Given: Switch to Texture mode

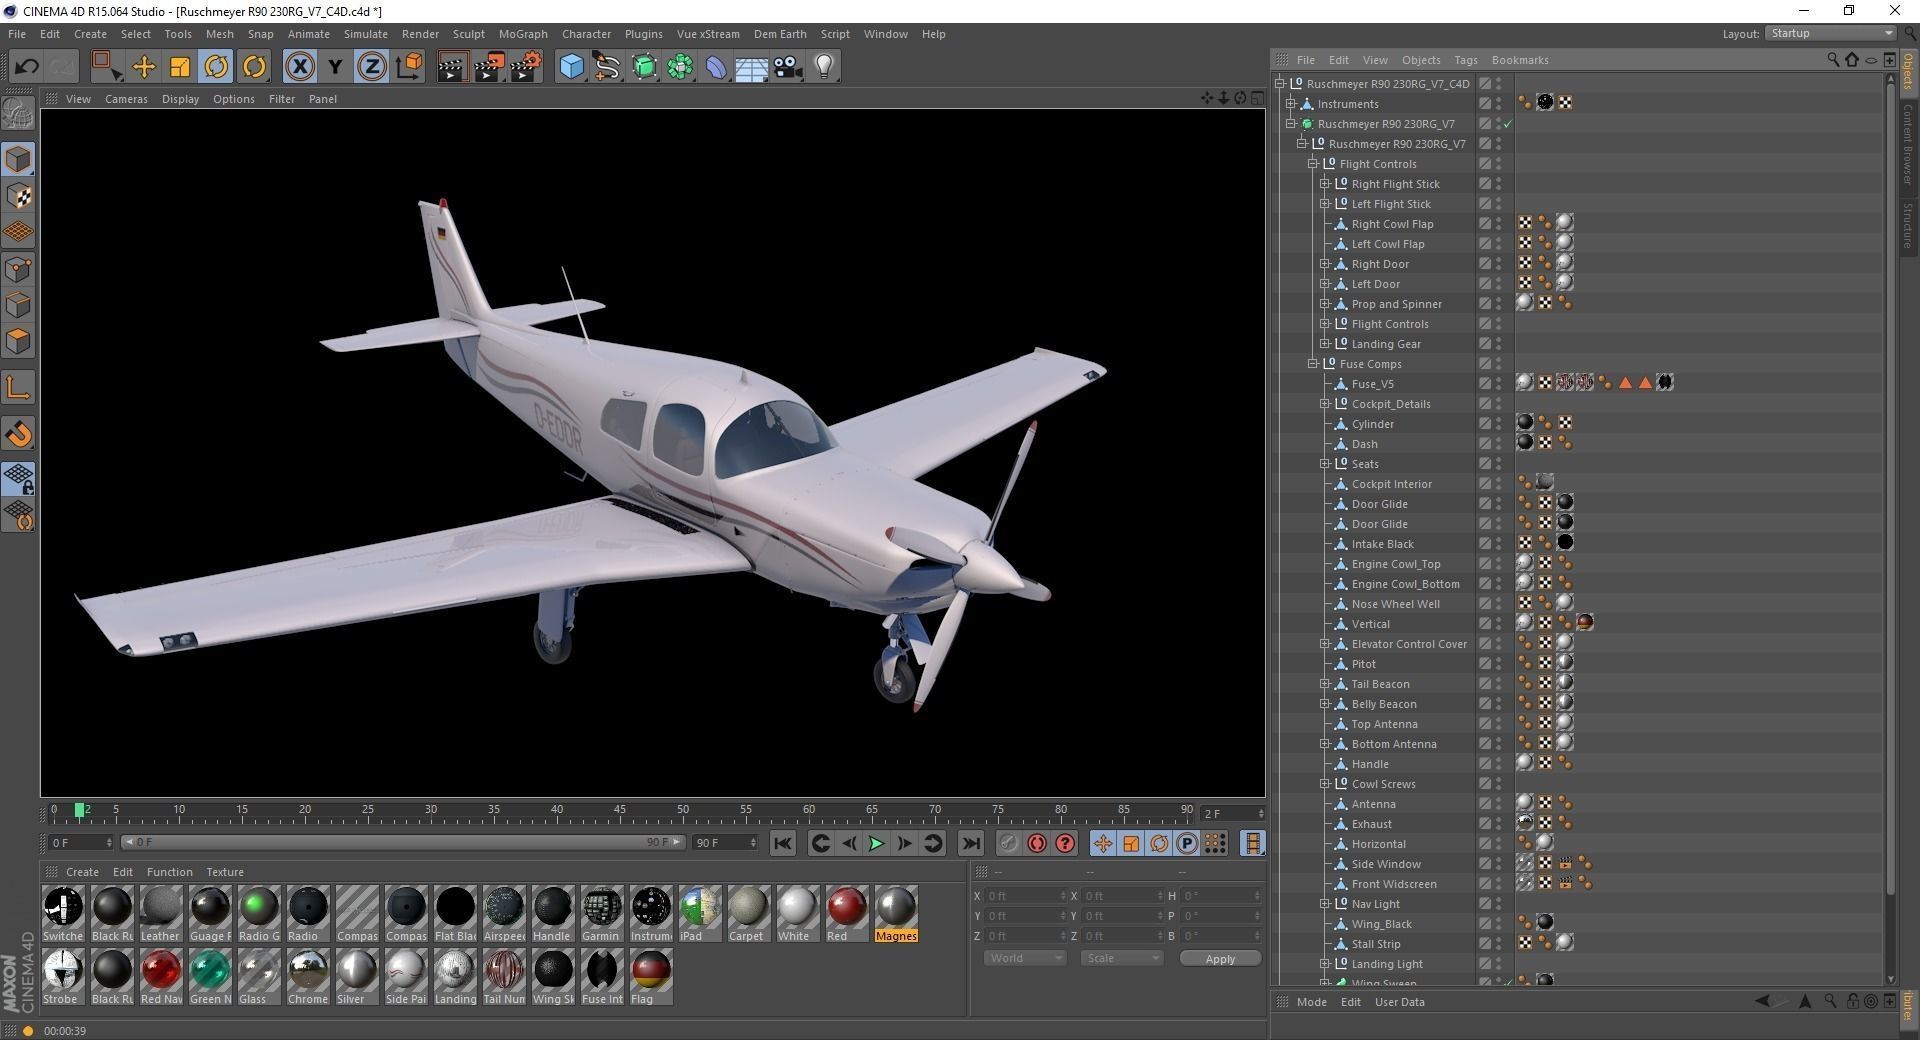Looking at the screenshot, I should click(x=18, y=196).
